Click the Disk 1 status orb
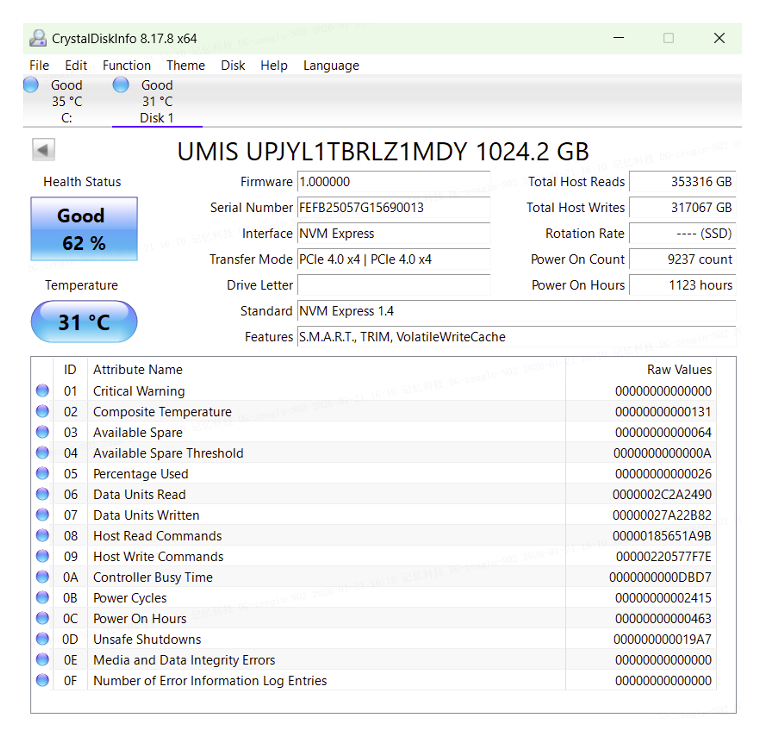Screen dimensions: 768x744 pyautogui.click(x=120, y=85)
